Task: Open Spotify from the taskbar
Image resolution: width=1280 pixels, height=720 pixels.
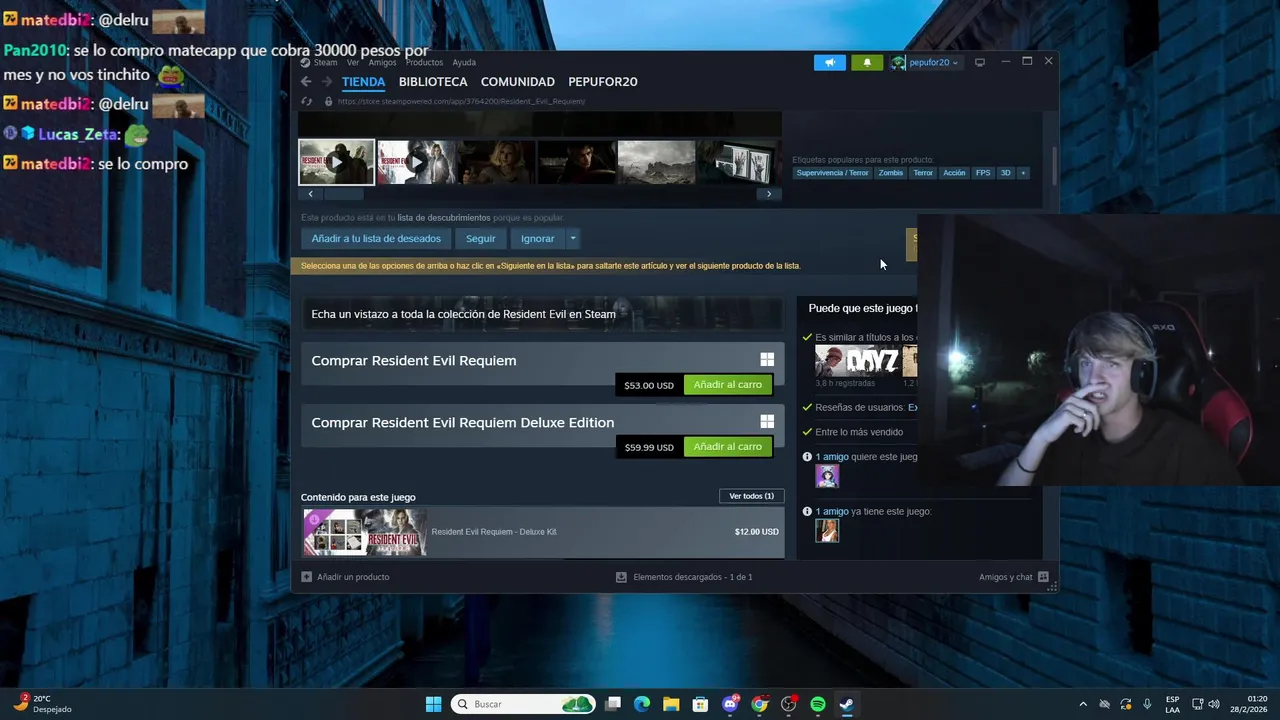Action: click(x=818, y=704)
